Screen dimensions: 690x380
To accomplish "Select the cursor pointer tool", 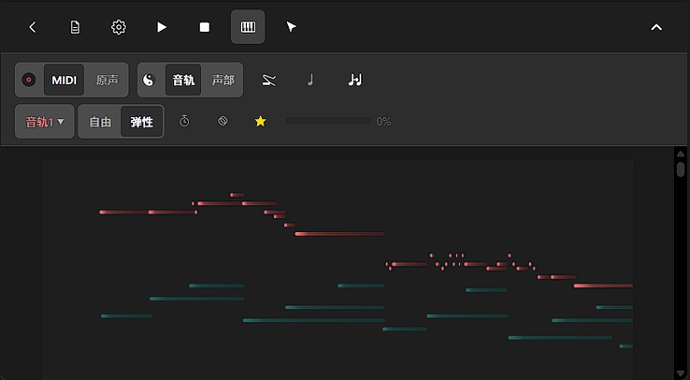I will tap(291, 27).
